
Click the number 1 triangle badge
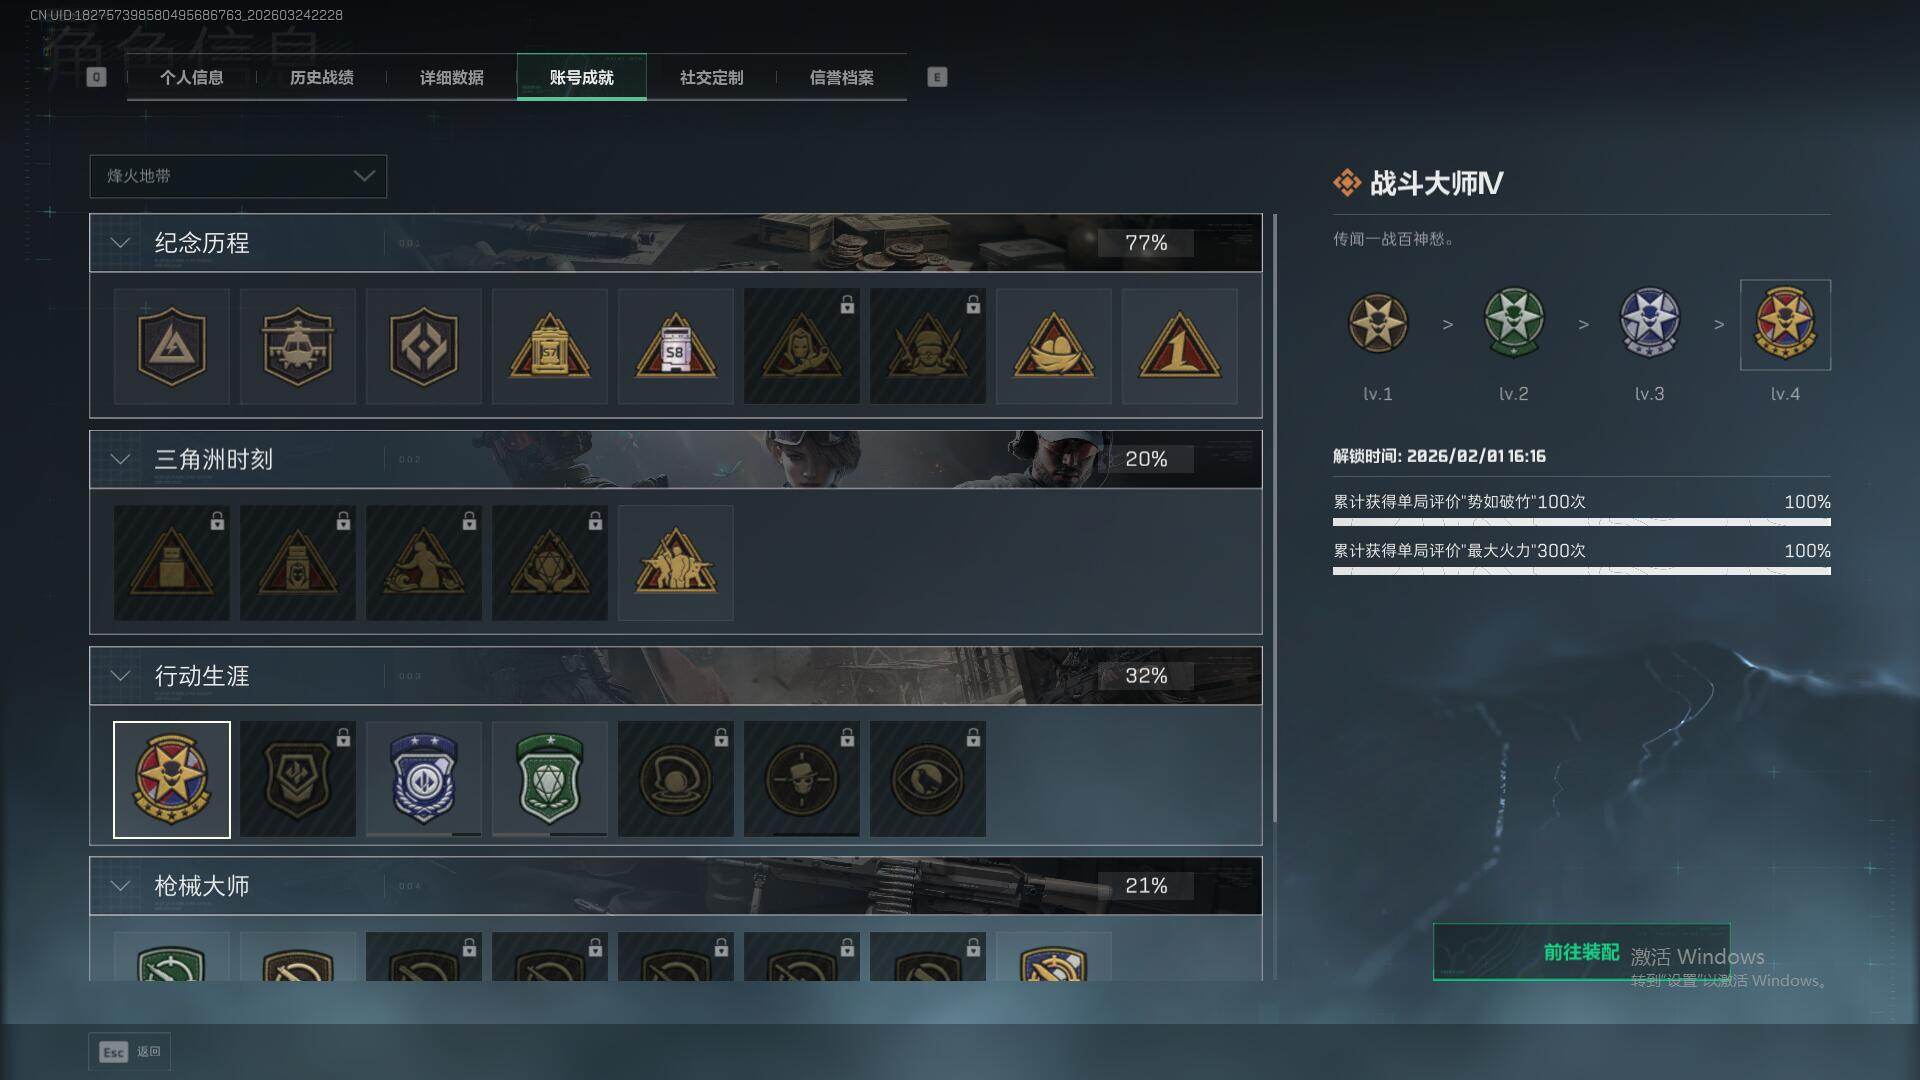pos(1179,347)
